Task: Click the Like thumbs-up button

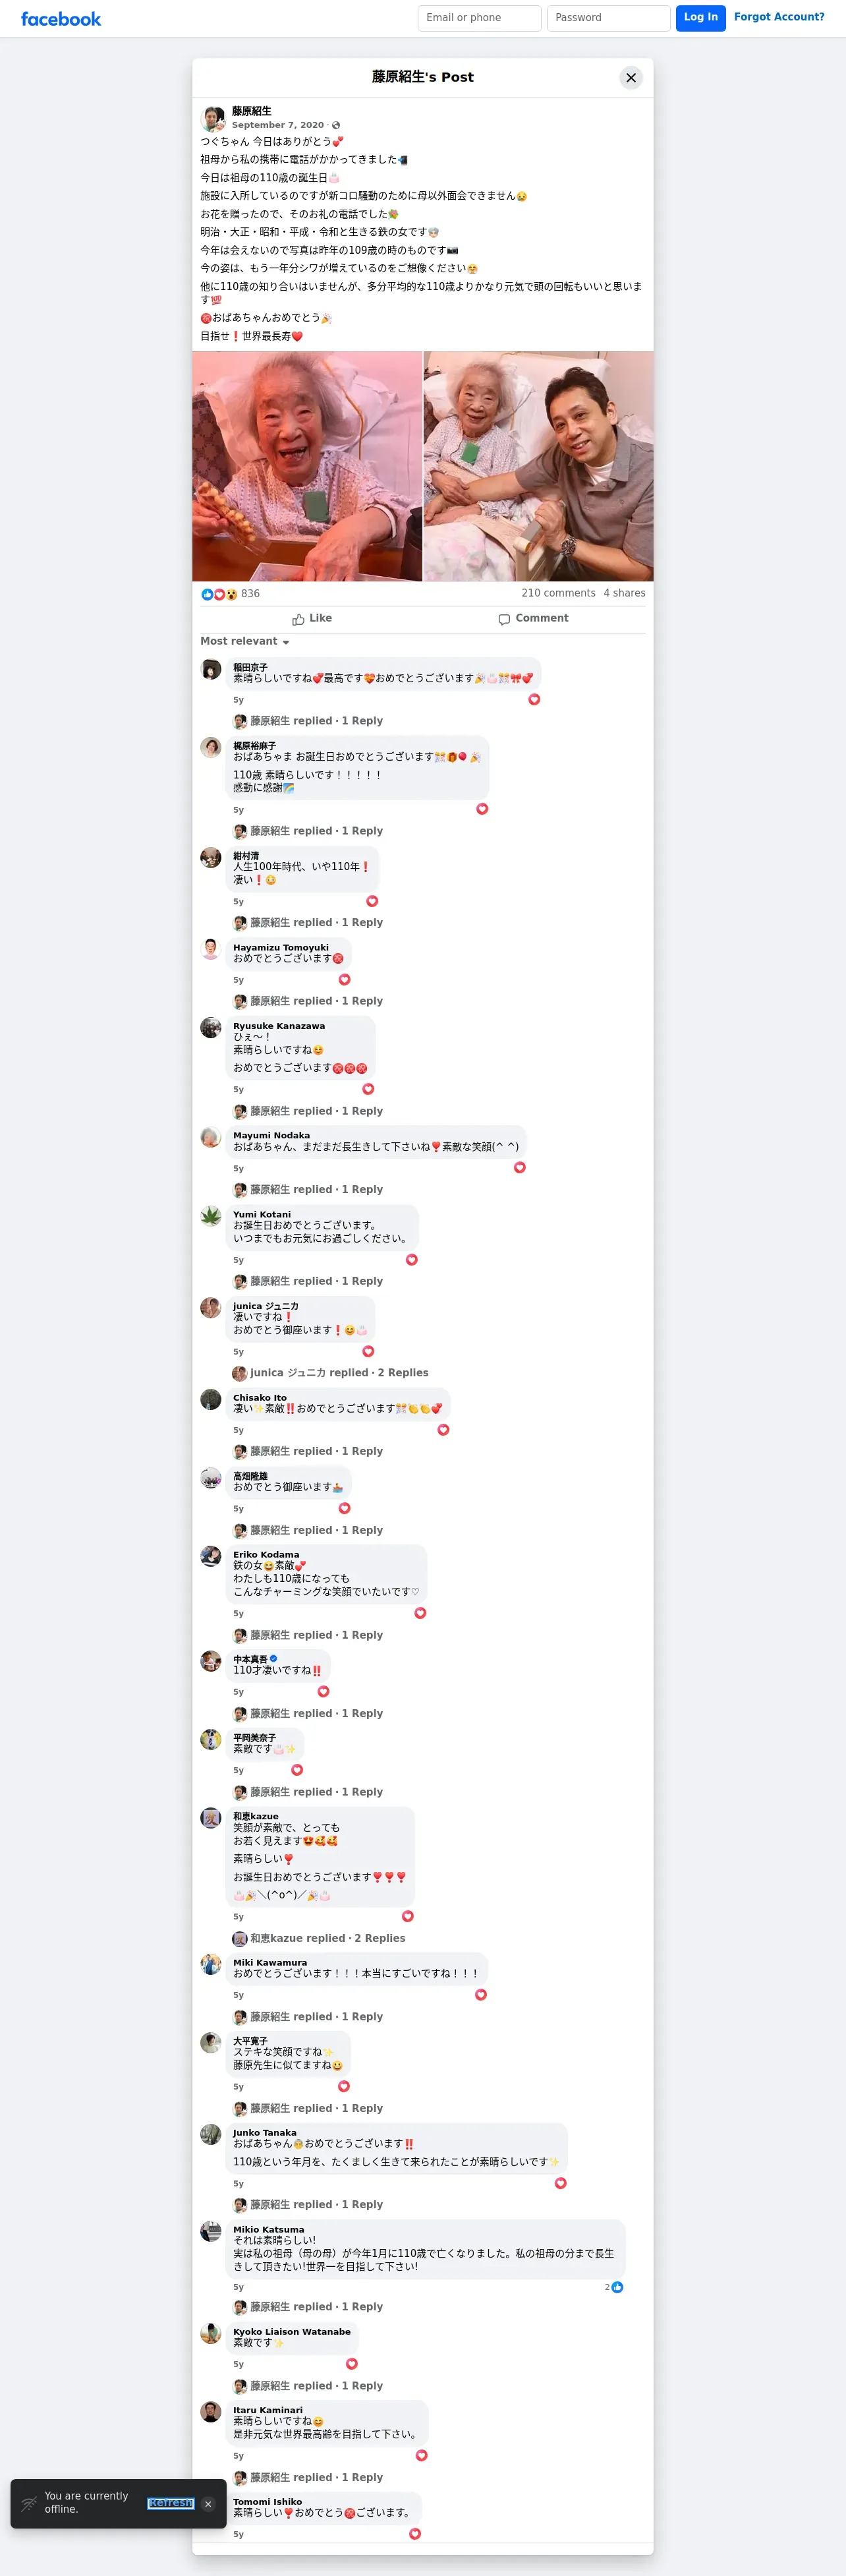Action: [312, 619]
